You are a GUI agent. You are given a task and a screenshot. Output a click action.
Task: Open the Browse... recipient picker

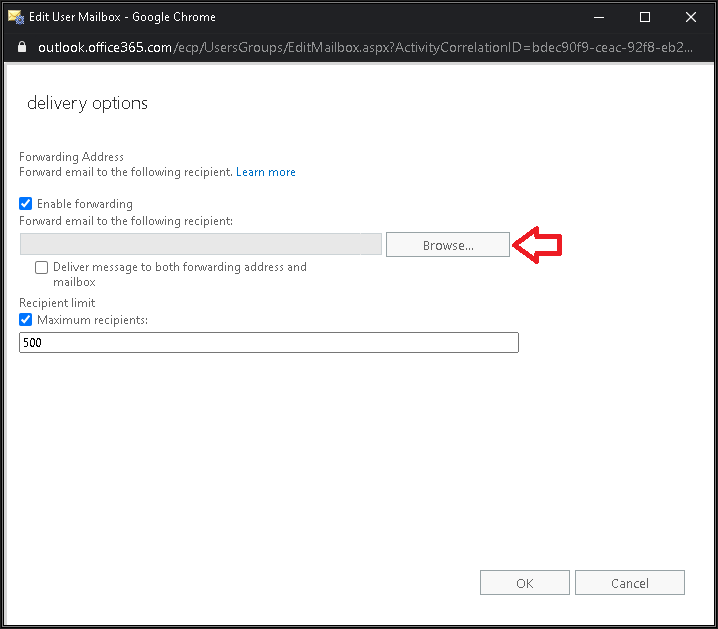(x=448, y=245)
